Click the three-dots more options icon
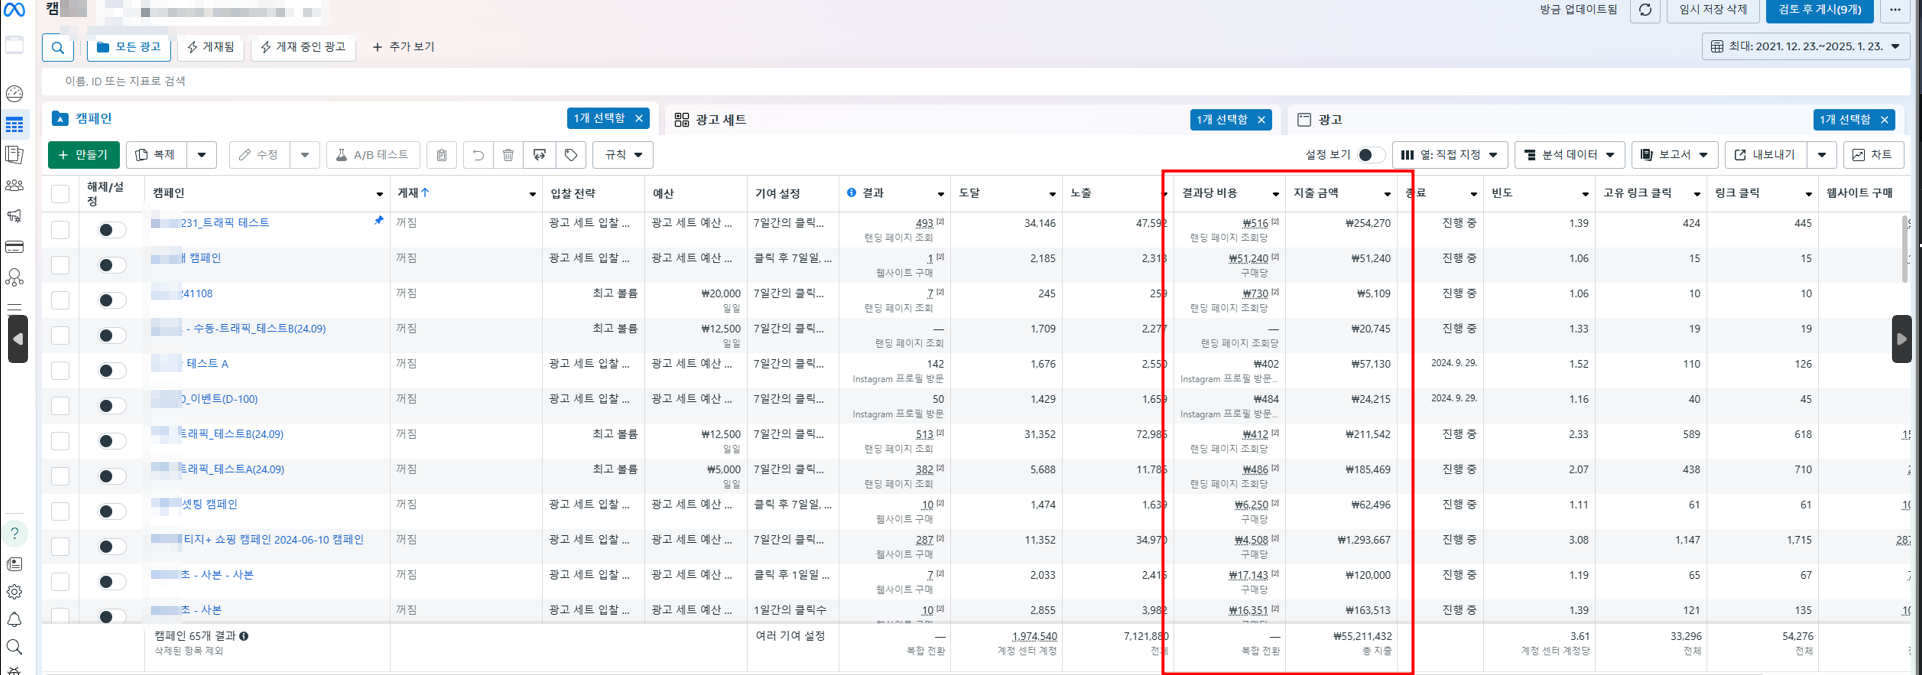The image size is (1922, 675). click(x=1895, y=10)
